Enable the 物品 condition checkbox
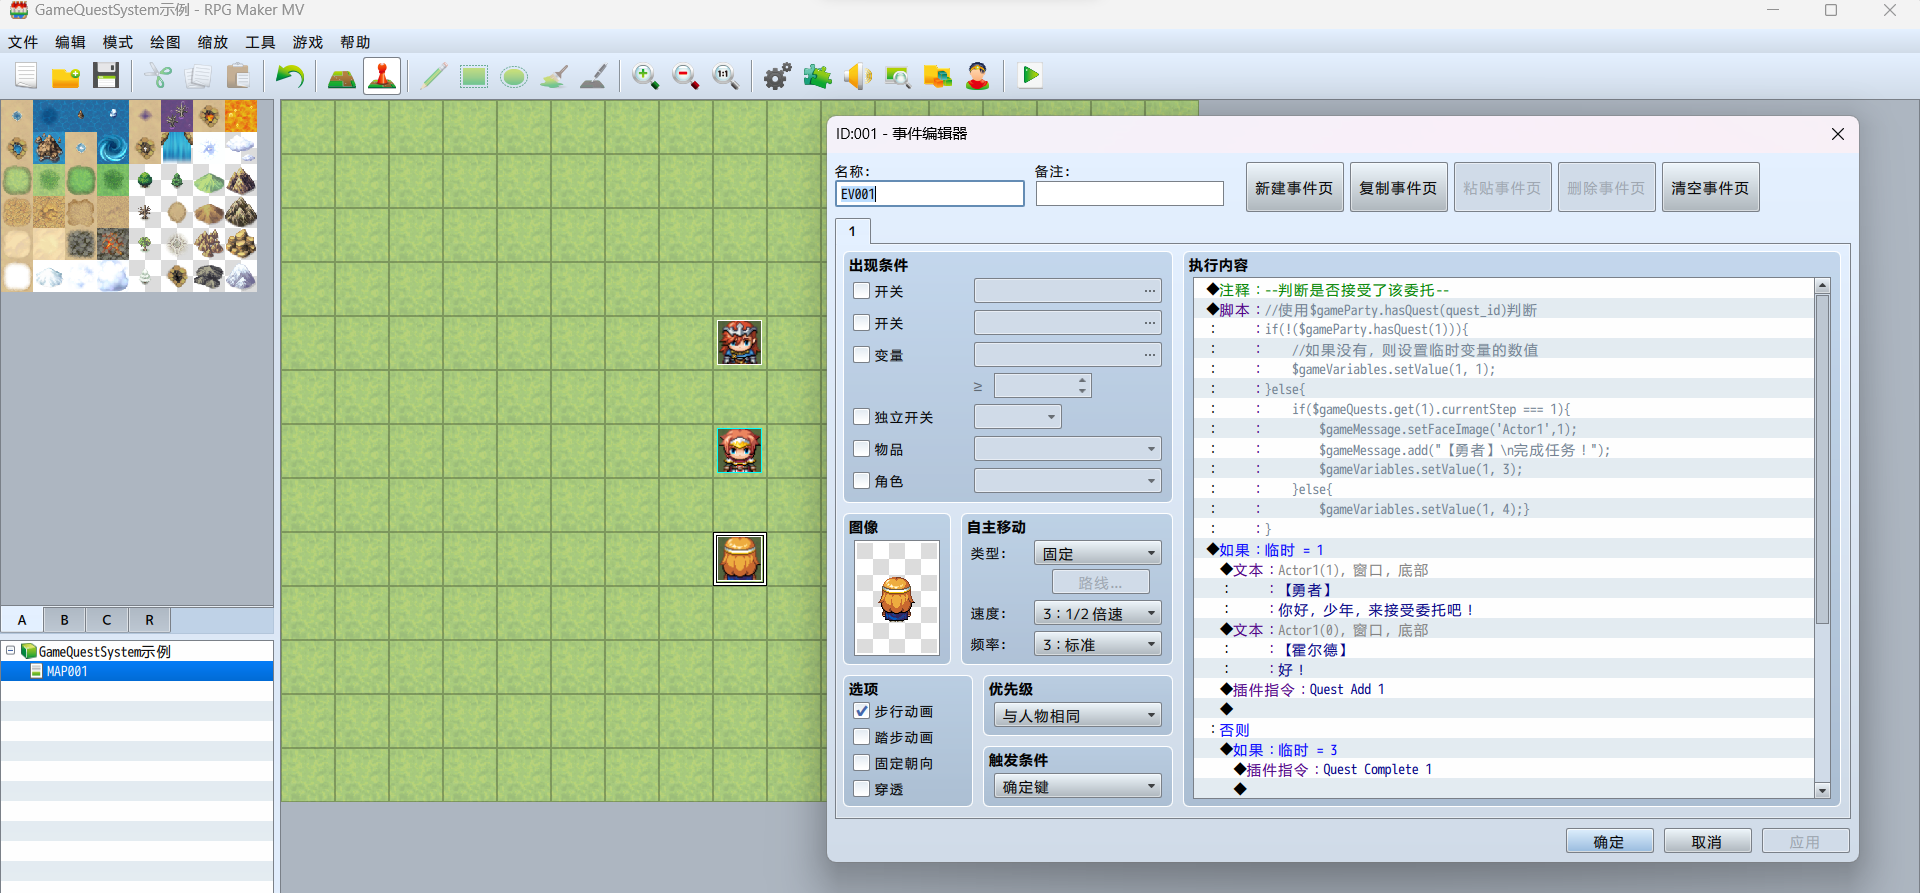The height and width of the screenshot is (893, 1920). point(861,449)
